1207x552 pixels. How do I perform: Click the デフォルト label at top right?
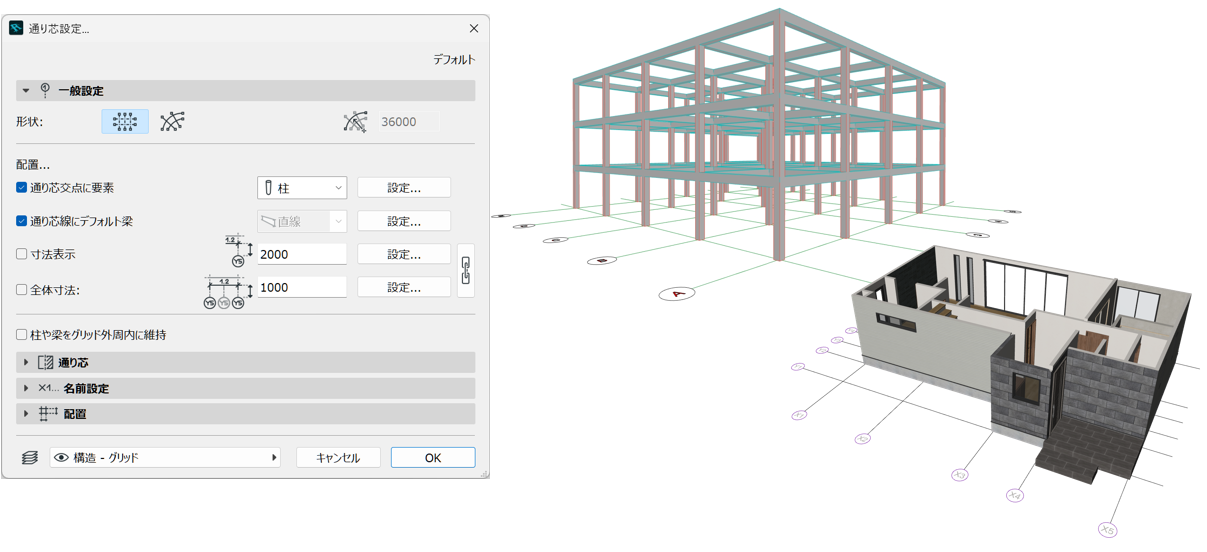[x=454, y=60]
